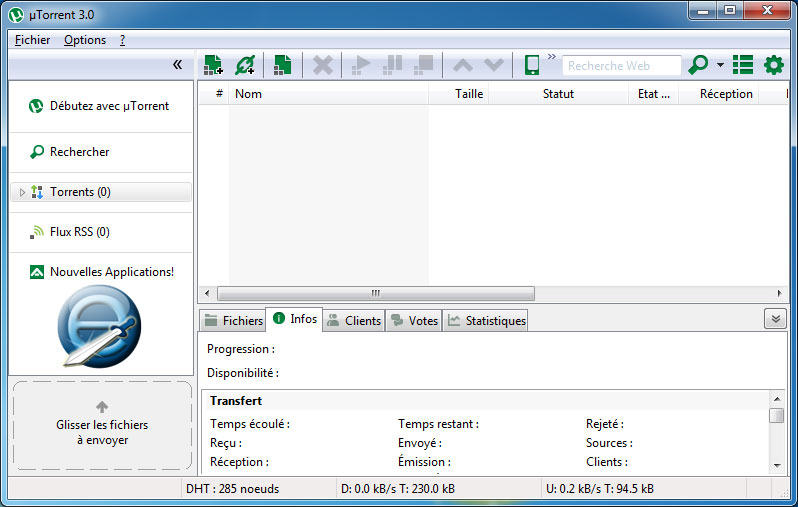Open the search engine dropdown arrow
The height and width of the screenshot is (507, 798).
(x=720, y=65)
